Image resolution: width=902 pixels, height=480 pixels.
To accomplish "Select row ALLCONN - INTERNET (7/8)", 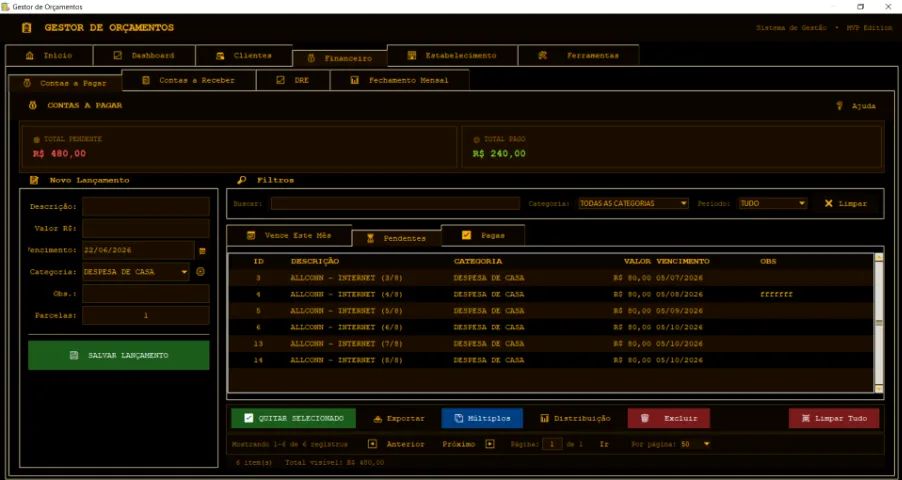I will pos(551,344).
